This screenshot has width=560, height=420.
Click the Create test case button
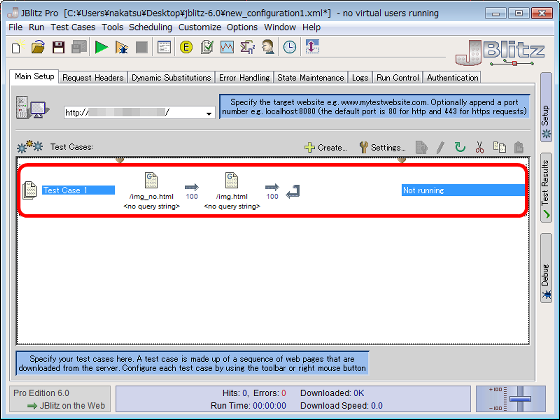tap(325, 148)
